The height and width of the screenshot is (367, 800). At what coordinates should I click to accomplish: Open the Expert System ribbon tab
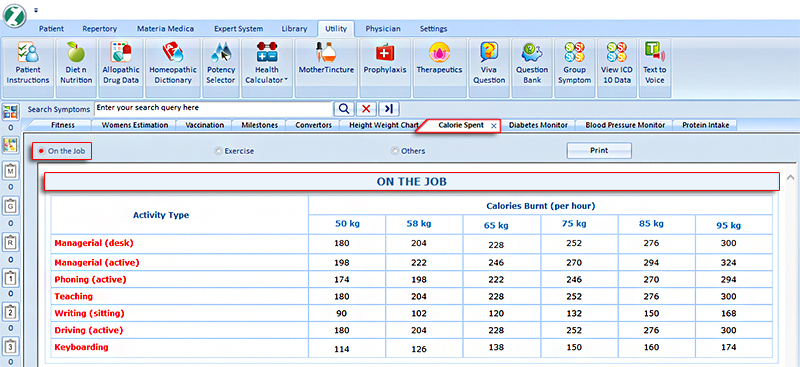pos(238,29)
